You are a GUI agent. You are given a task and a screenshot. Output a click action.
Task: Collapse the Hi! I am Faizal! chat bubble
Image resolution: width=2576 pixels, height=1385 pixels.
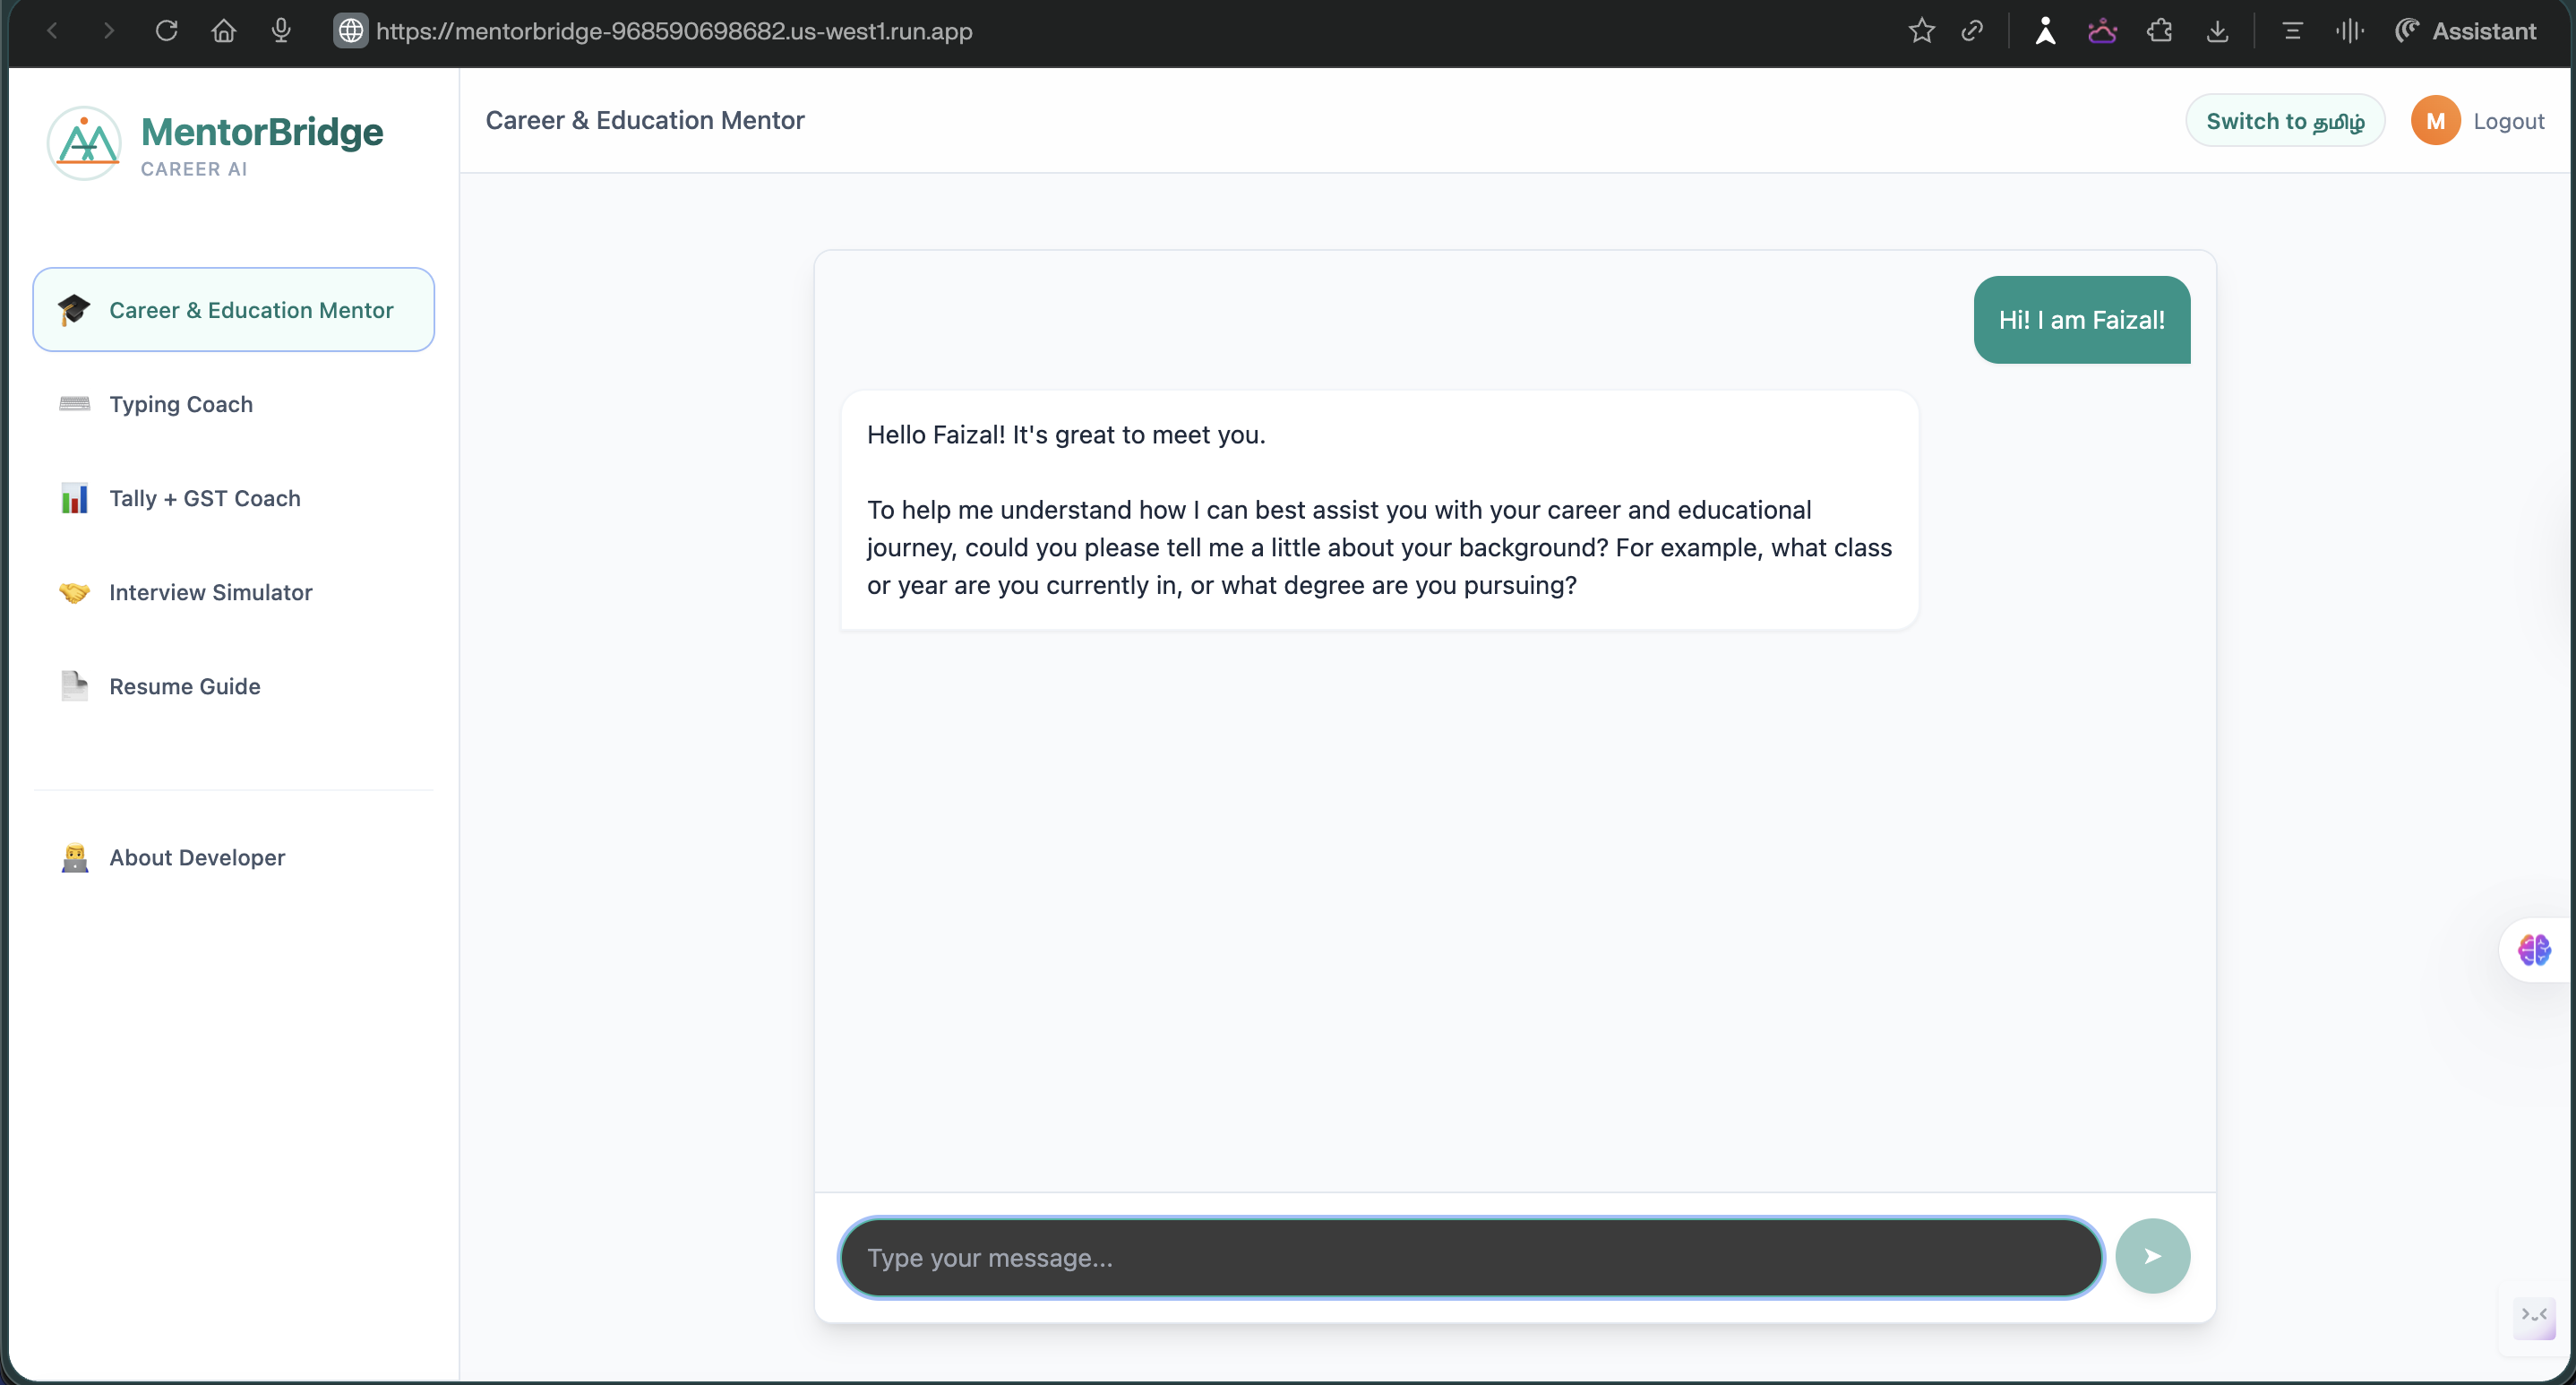2082,320
